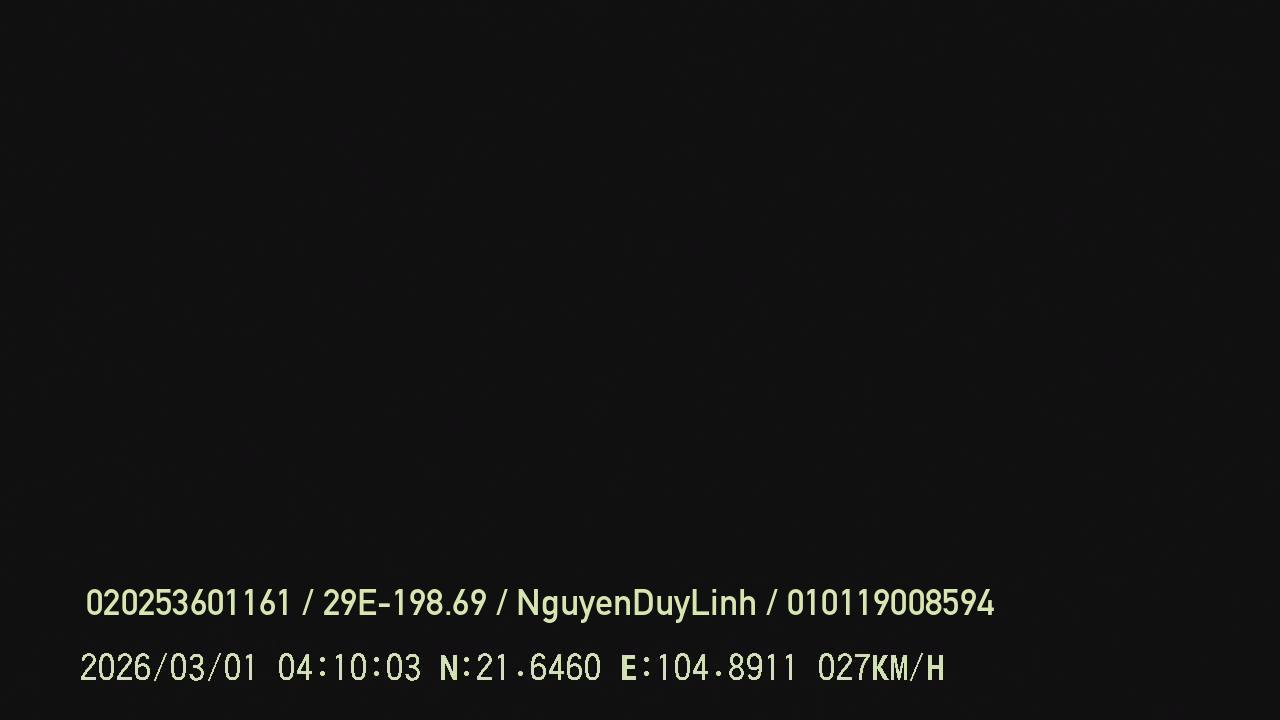Click the KM/H speed unit

point(908,668)
